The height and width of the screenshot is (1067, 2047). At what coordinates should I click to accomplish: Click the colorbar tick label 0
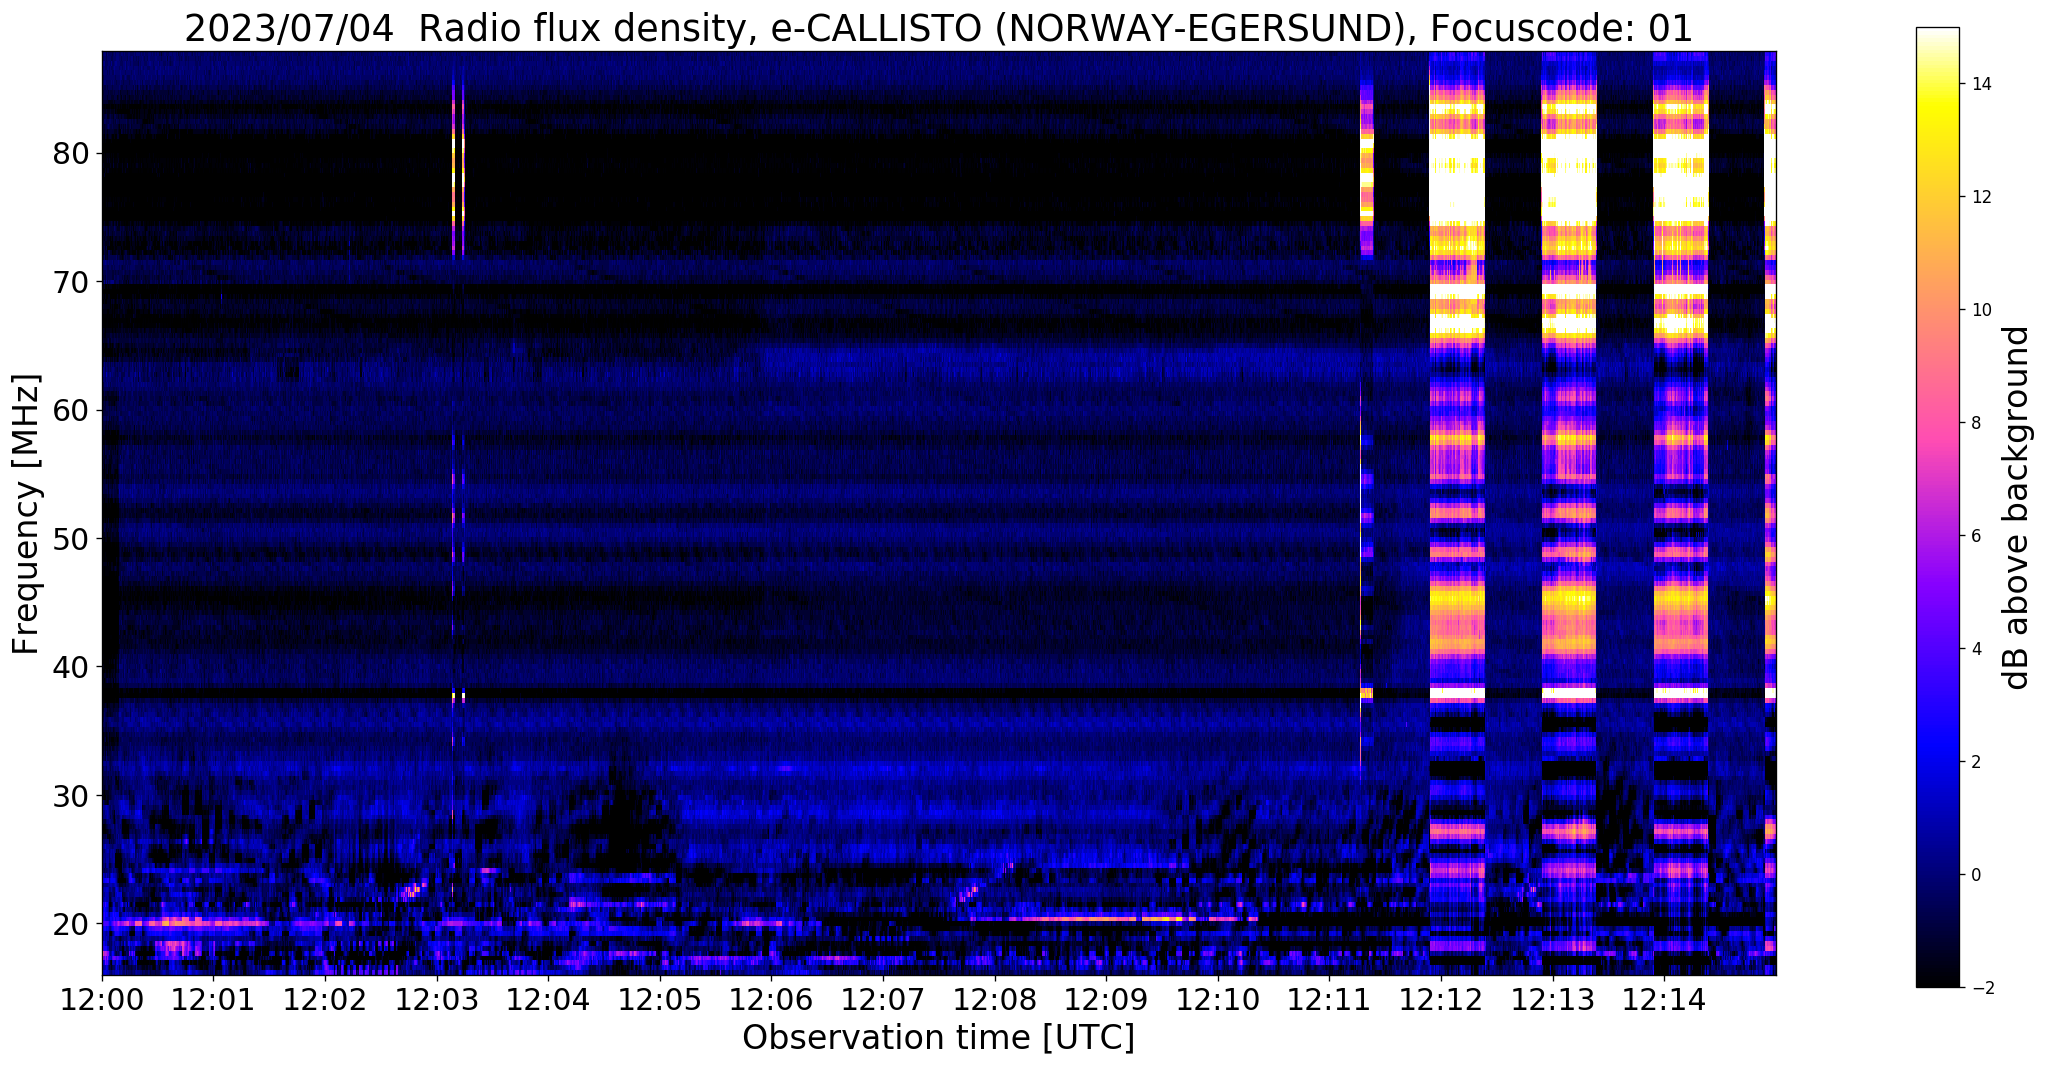(x=1976, y=875)
